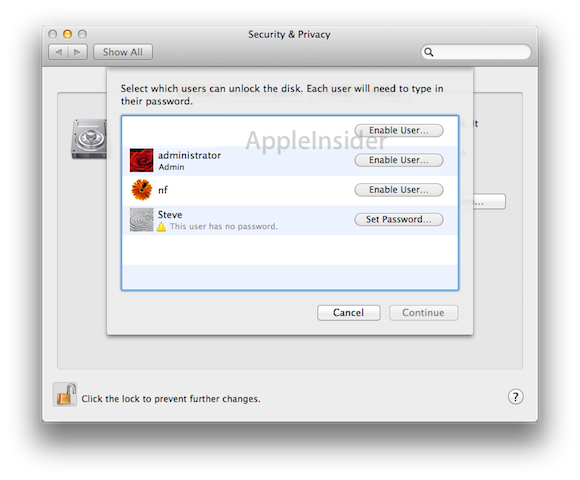Select the nf orange flower avatar
580x480 pixels.
pos(142,190)
